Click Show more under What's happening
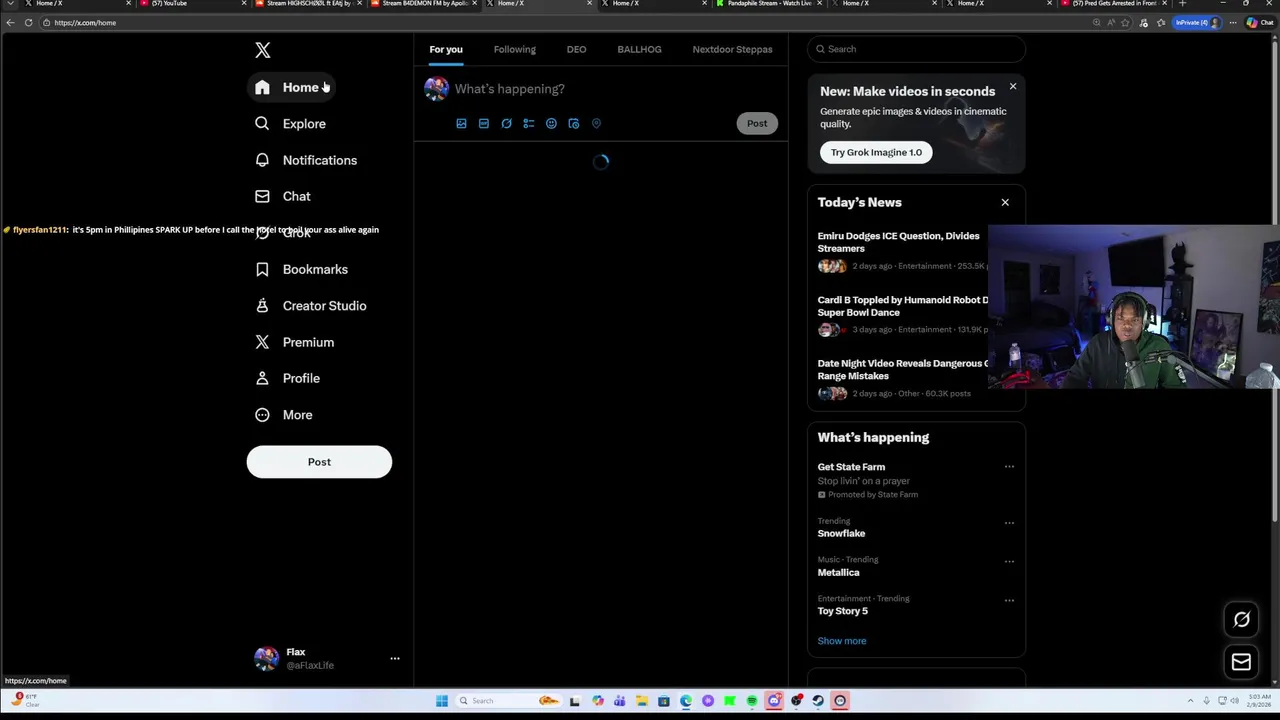The height and width of the screenshot is (720, 1280). 842,641
